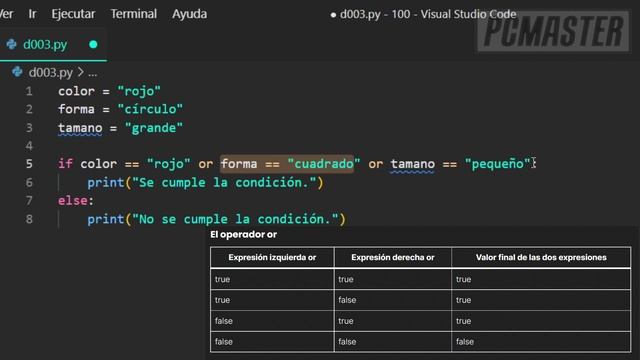The image size is (640, 360).
Task: Expand the breadcrumb ellipsis after d003.py
Action: 93,73
